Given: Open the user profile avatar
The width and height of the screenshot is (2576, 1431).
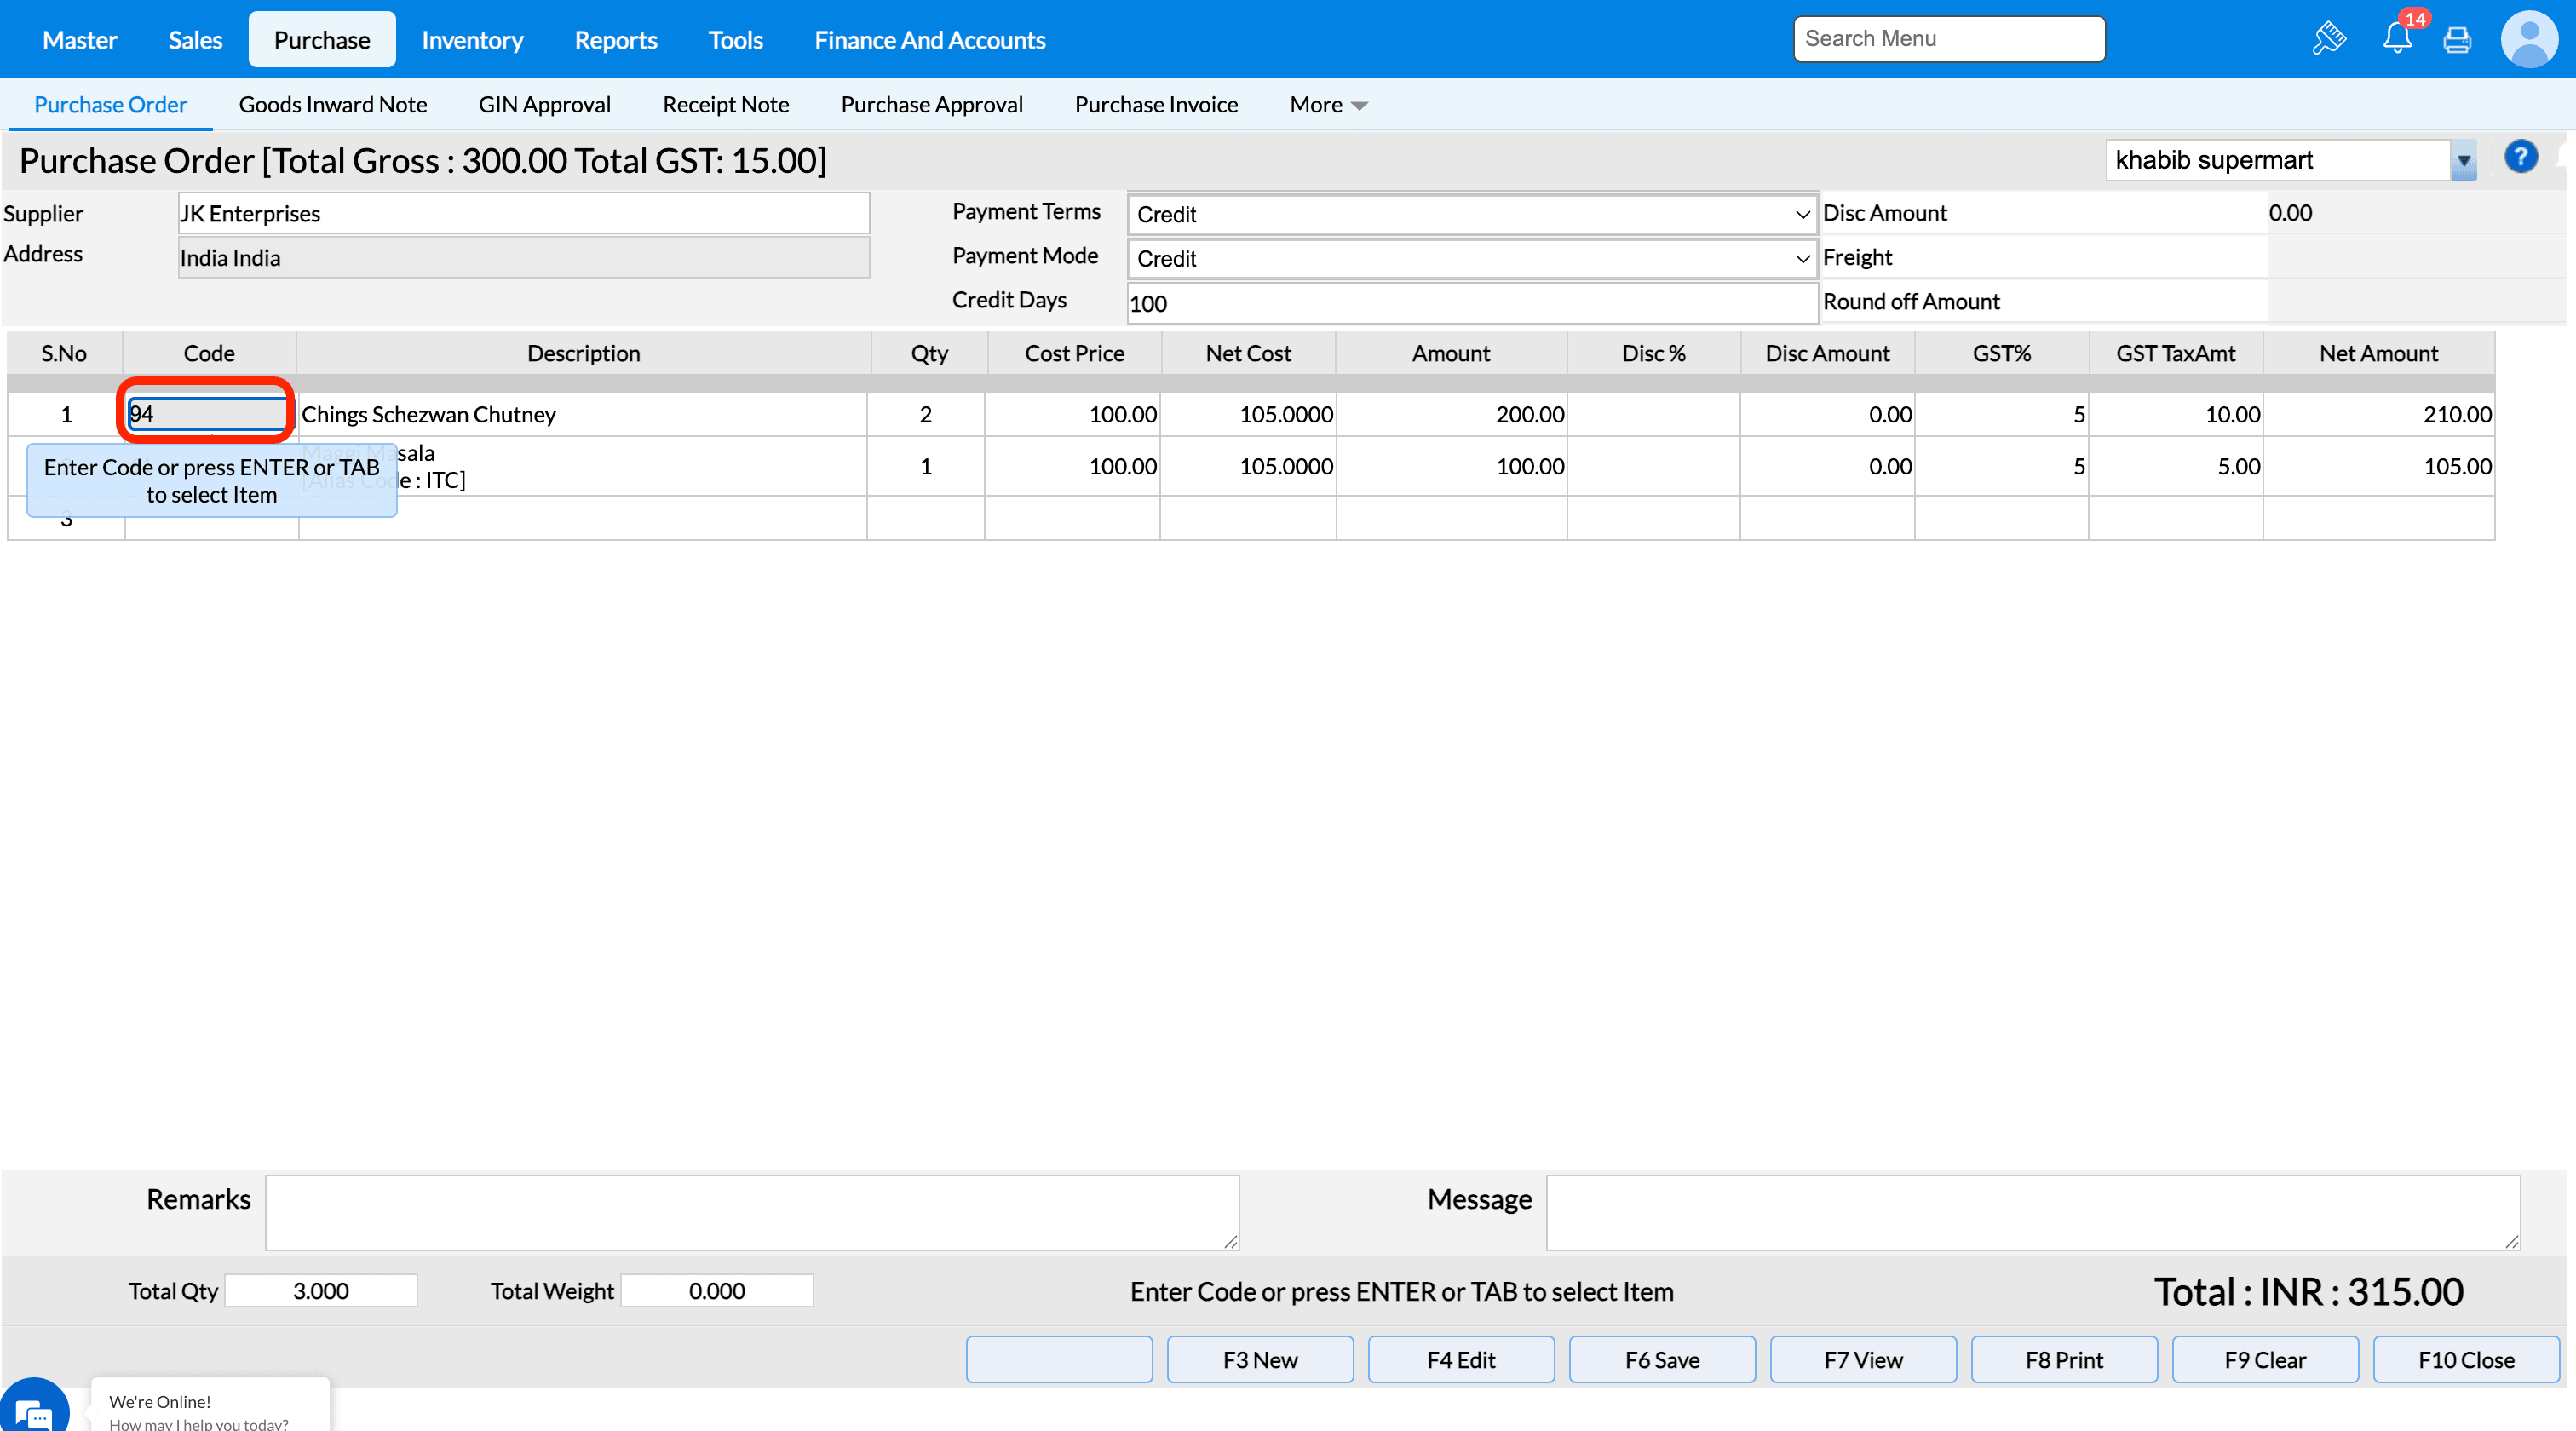Looking at the screenshot, I should 2528,39.
